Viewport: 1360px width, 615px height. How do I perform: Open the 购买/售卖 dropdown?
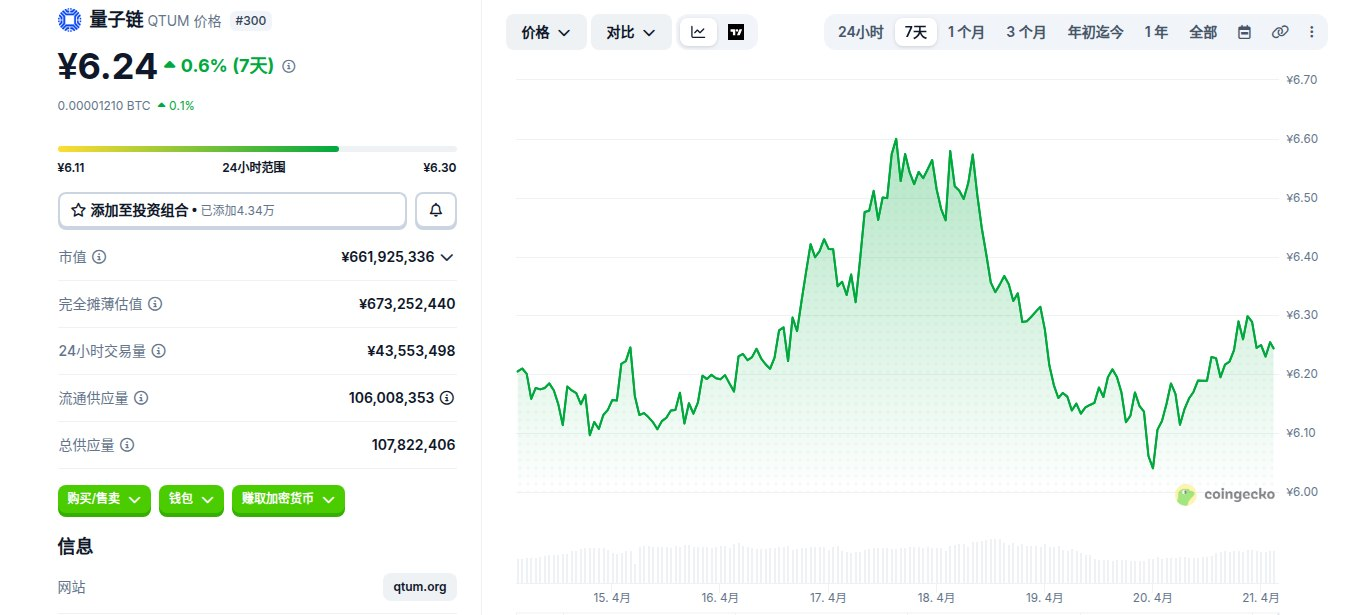click(x=105, y=499)
